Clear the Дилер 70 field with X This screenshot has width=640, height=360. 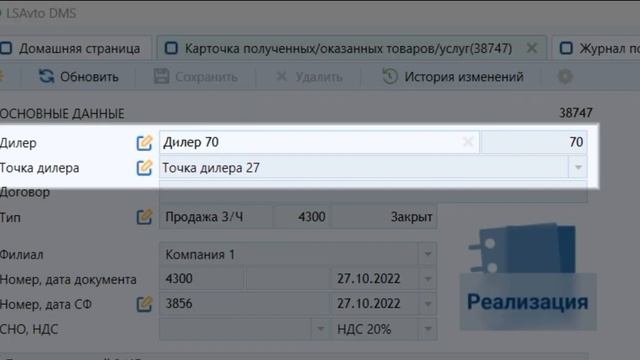468,142
